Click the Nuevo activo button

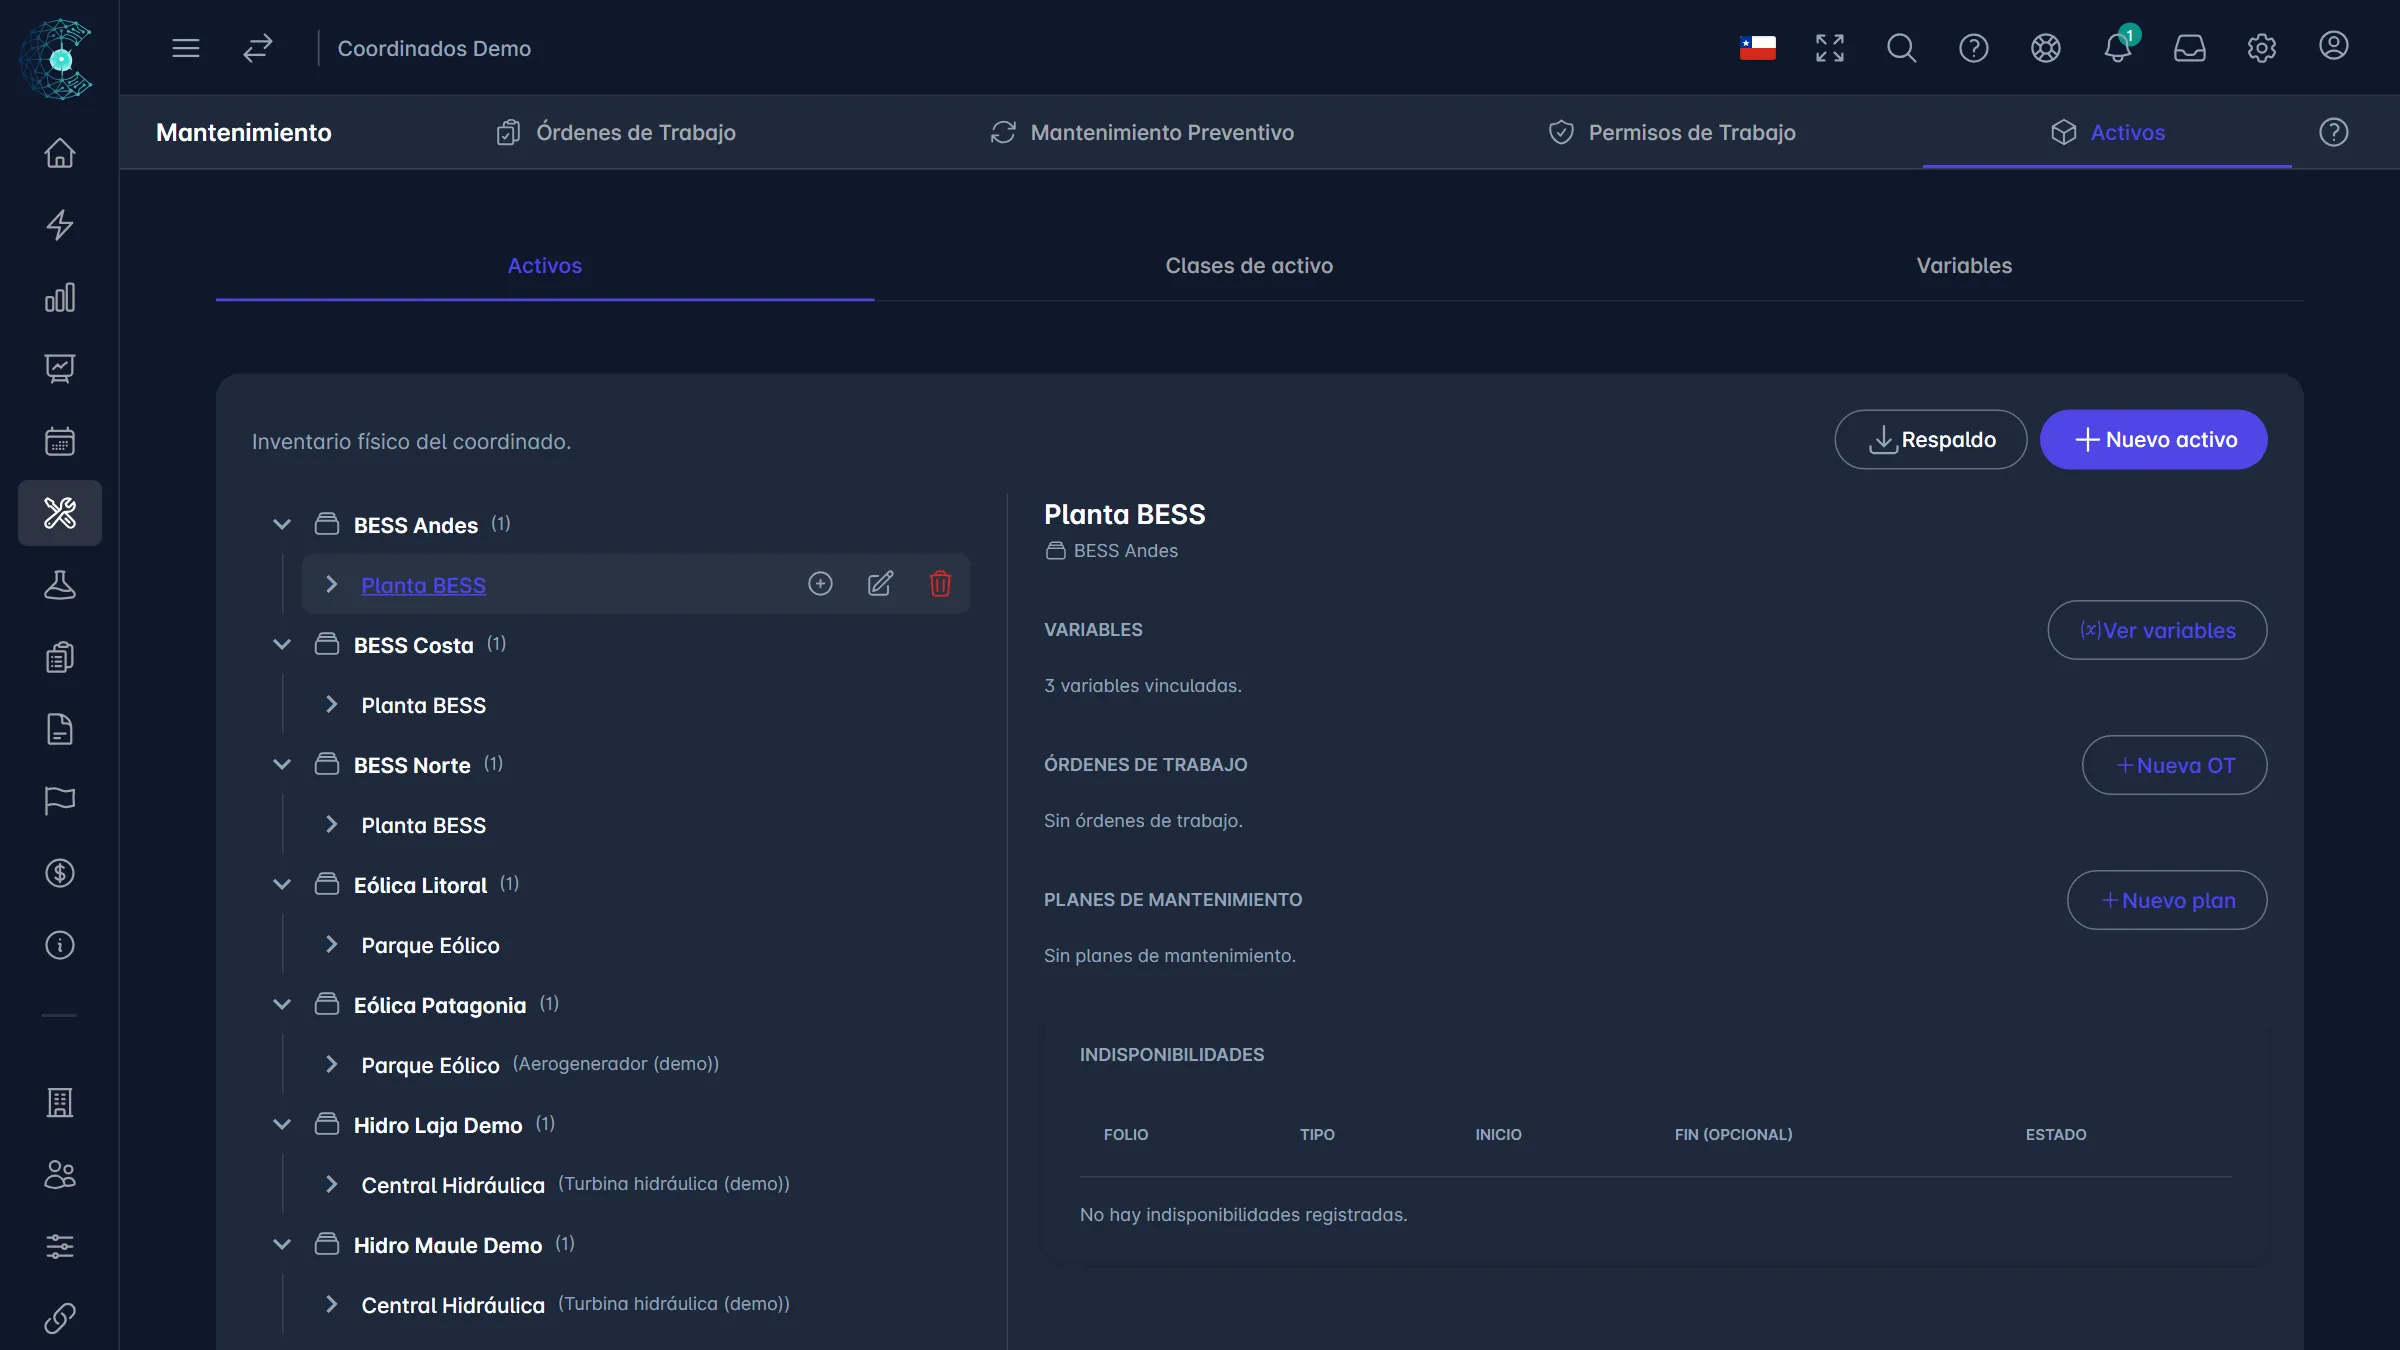[x=2154, y=439]
